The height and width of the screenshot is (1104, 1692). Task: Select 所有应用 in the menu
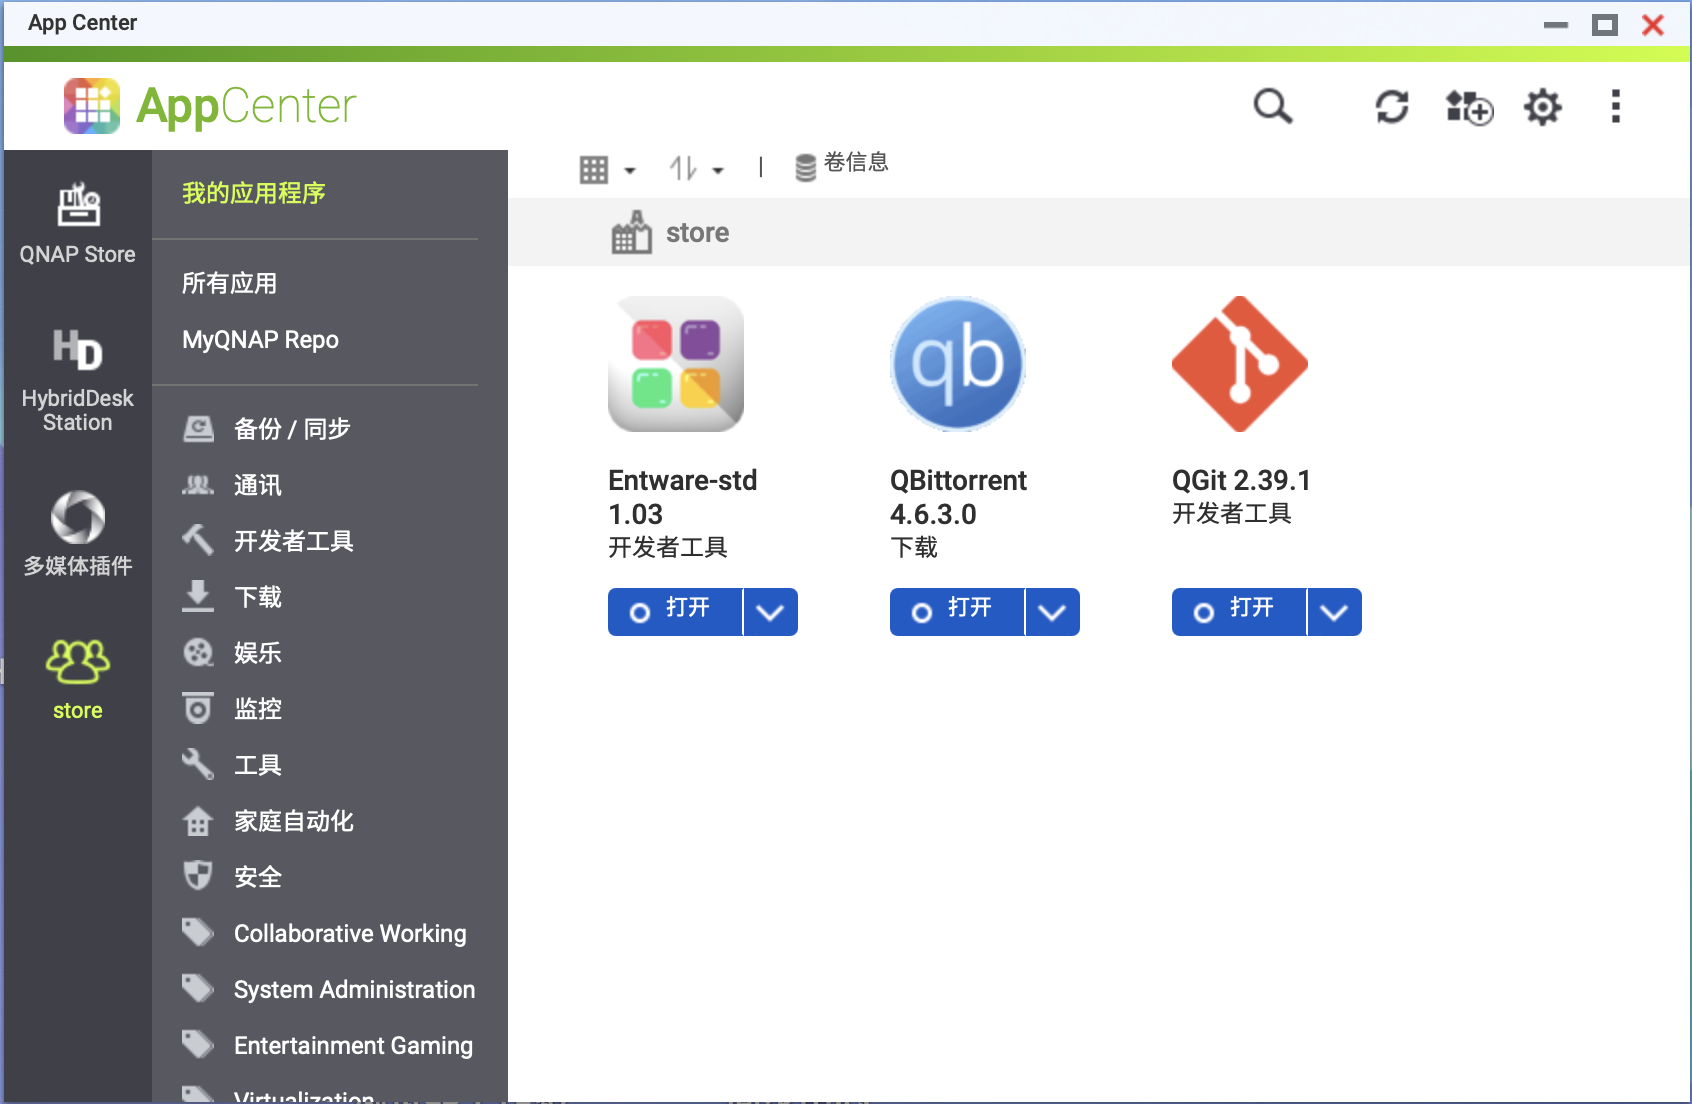tap(229, 284)
